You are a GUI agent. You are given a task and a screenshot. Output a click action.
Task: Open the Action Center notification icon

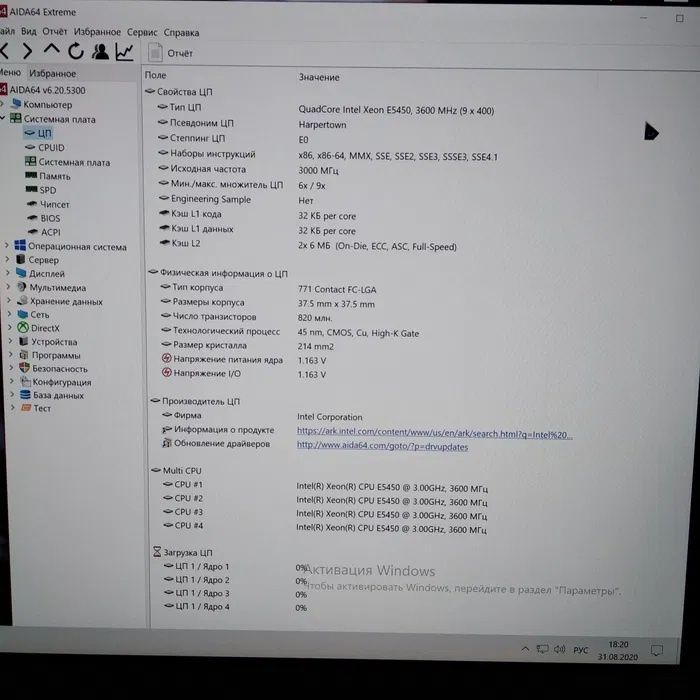657,650
